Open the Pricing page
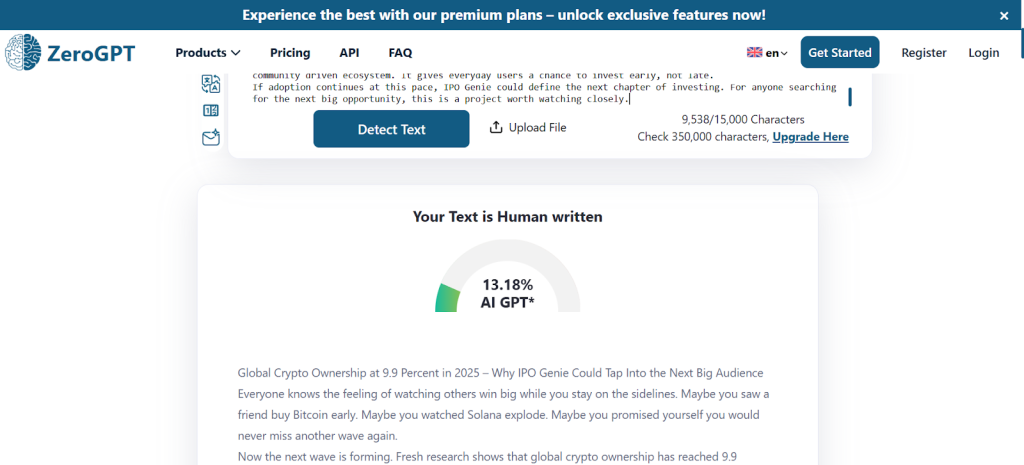The height and width of the screenshot is (465, 1024). click(290, 53)
